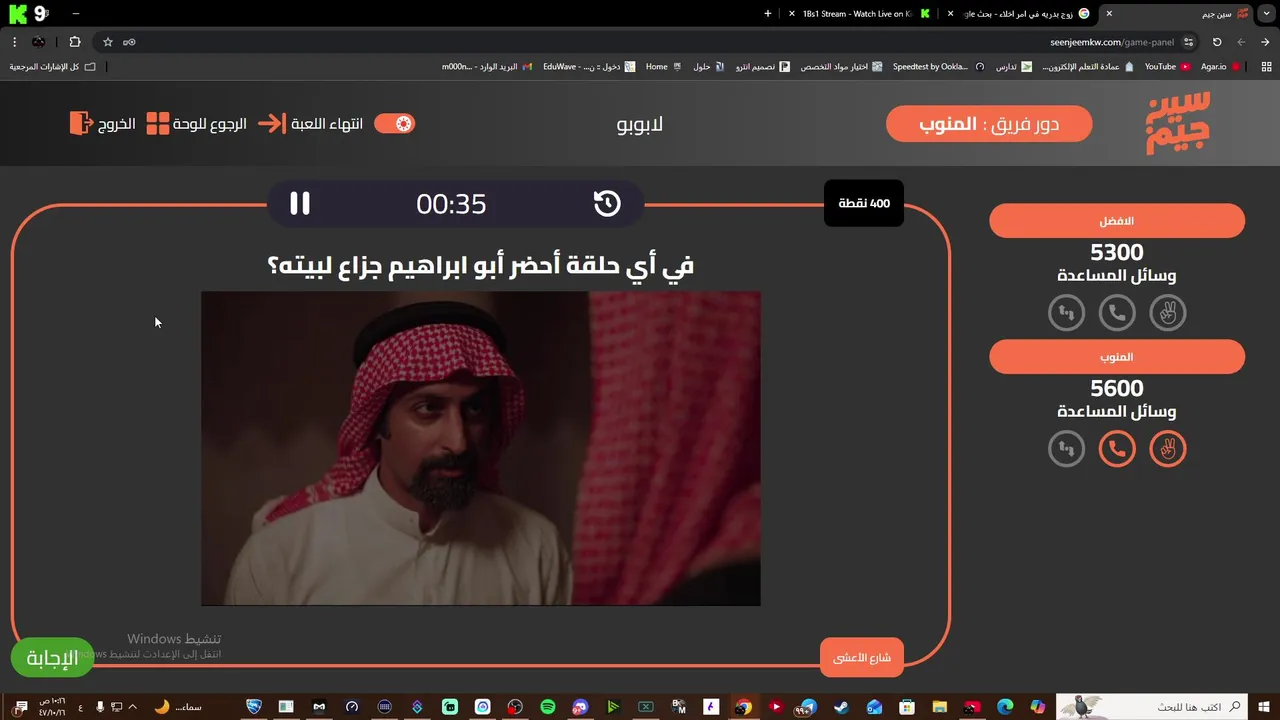Pause the question countdown timer
Image resolution: width=1280 pixels, height=720 pixels.
(300, 204)
